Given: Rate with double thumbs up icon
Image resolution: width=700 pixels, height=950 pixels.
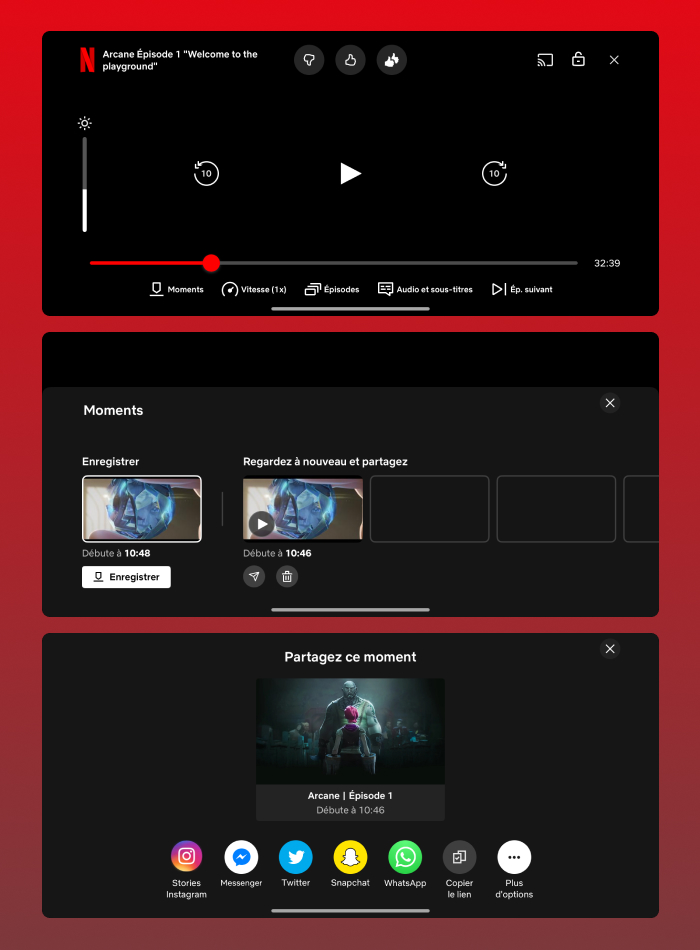Looking at the screenshot, I should coord(392,60).
